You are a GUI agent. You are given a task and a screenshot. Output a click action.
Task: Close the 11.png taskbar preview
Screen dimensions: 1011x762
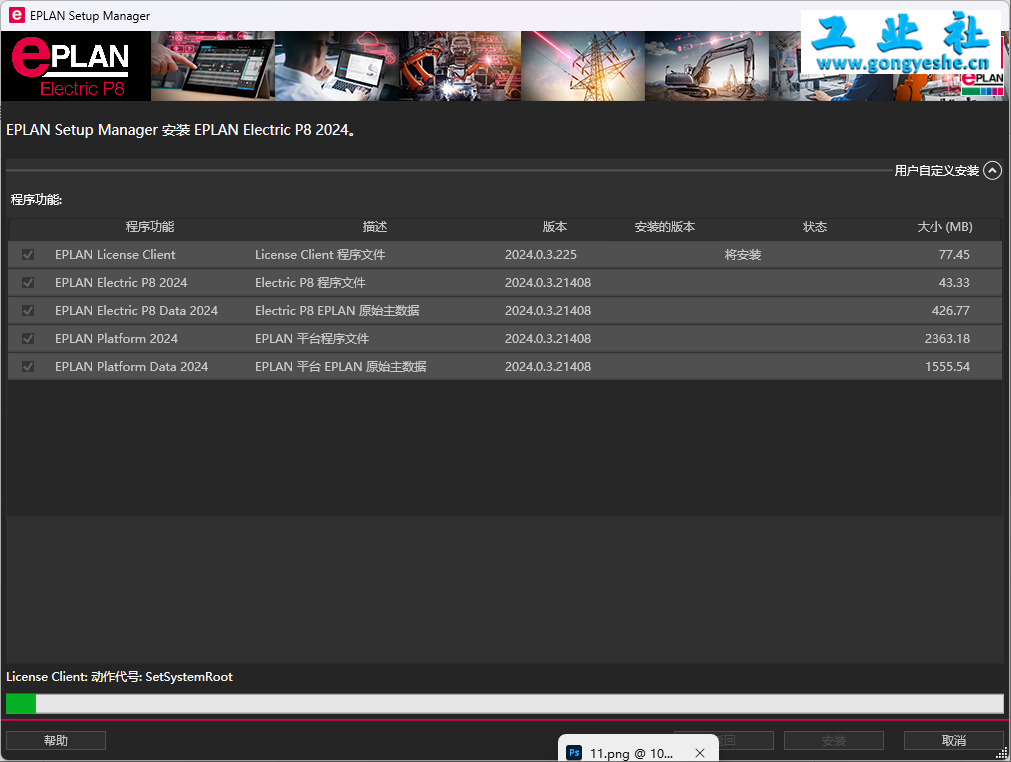[x=700, y=752]
